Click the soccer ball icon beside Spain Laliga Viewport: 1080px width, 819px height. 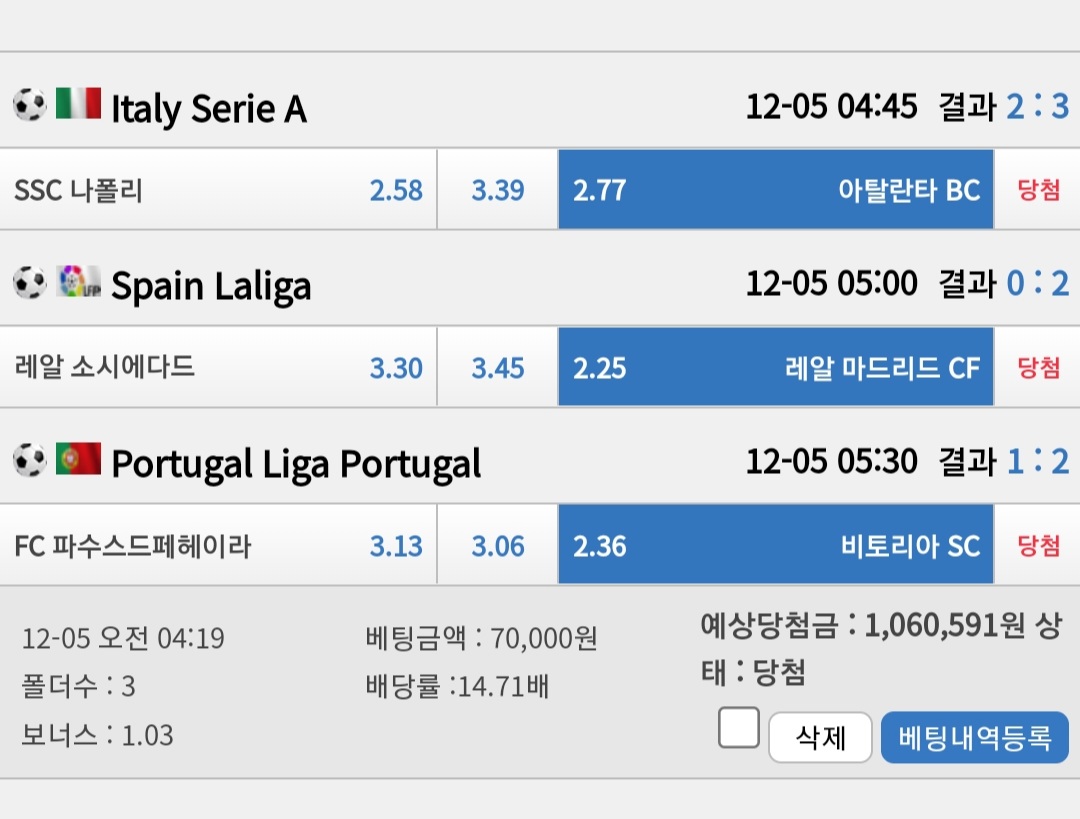30,282
